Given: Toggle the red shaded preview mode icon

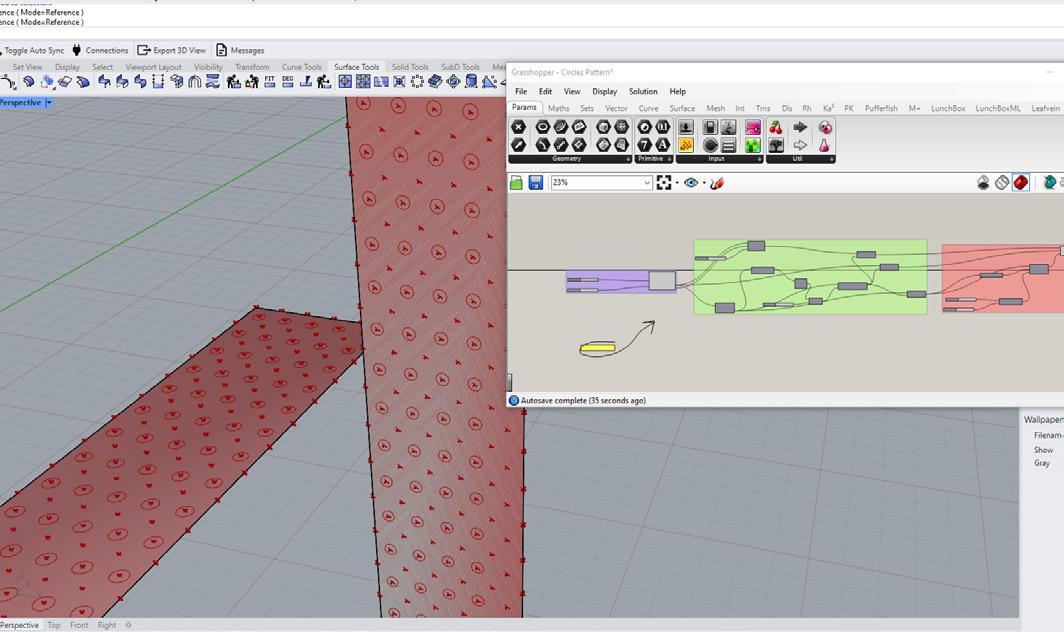Looking at the screenshot, I should [1020, 183].
